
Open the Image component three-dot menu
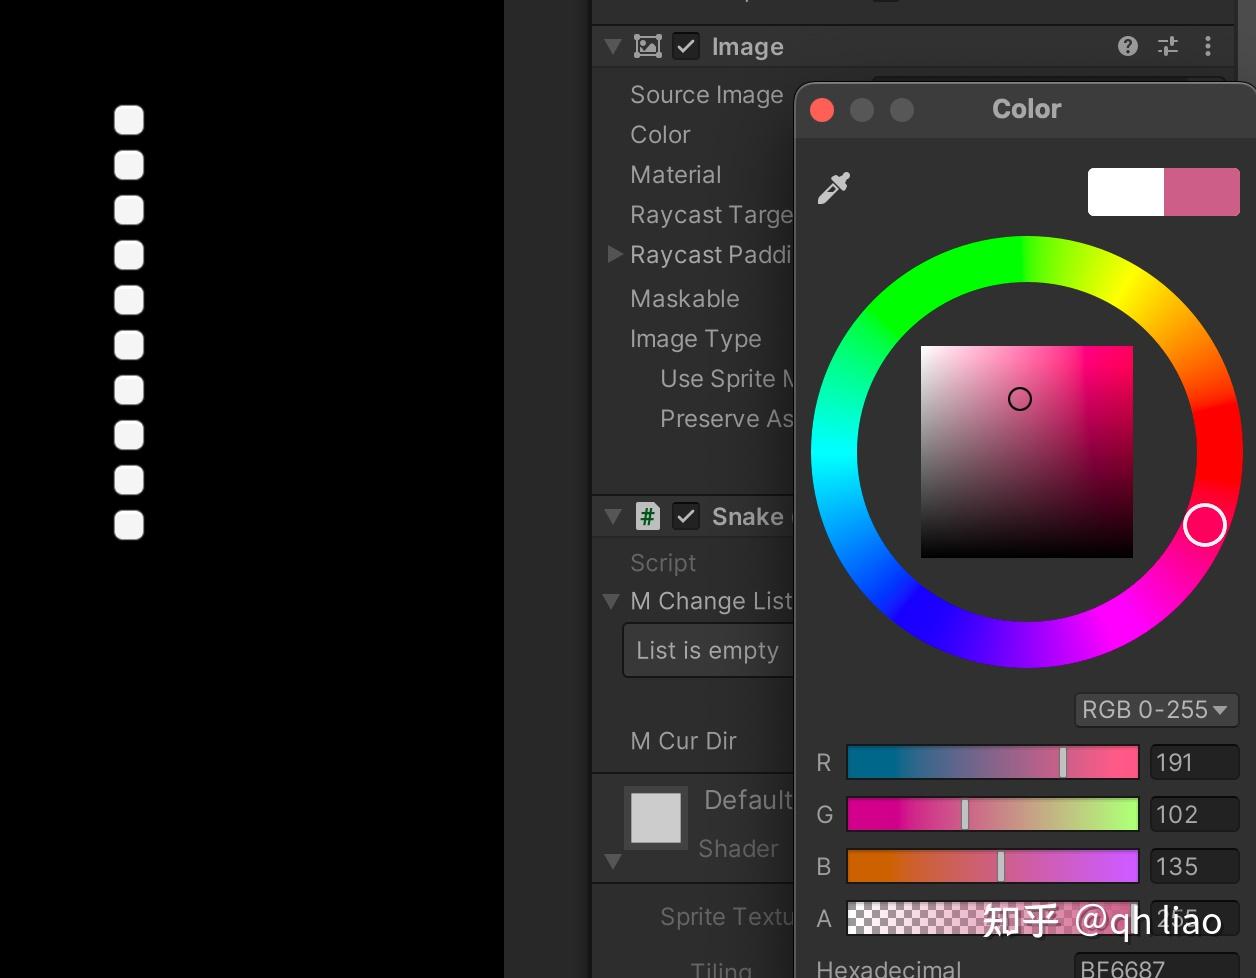point(1208,46)
